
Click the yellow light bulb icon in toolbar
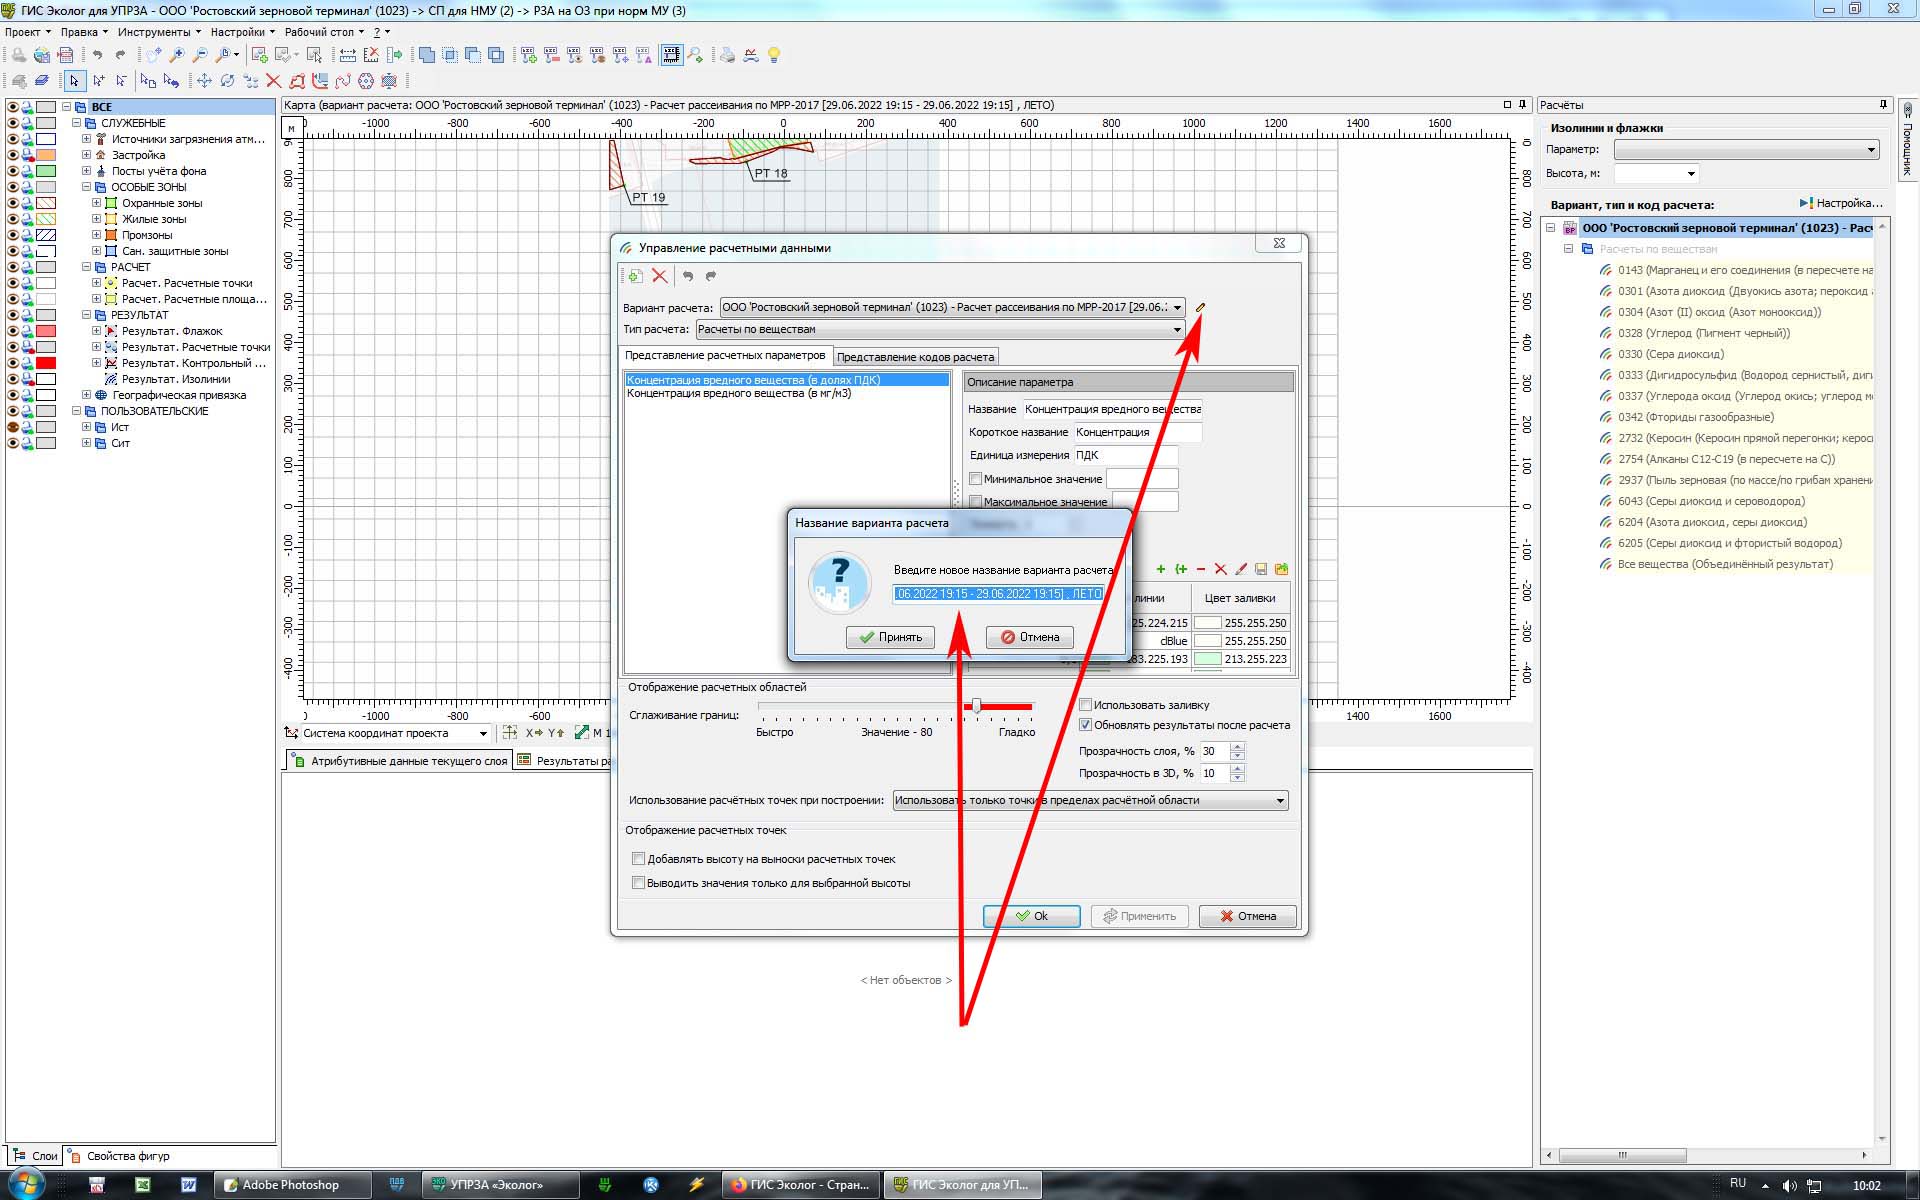tap(774, 55)
